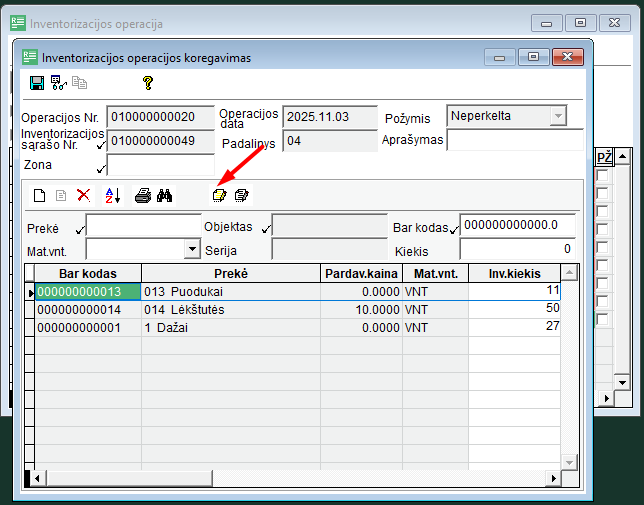Open search with the binoculars icon
644x505 pixels.
(x=165, y=196)
